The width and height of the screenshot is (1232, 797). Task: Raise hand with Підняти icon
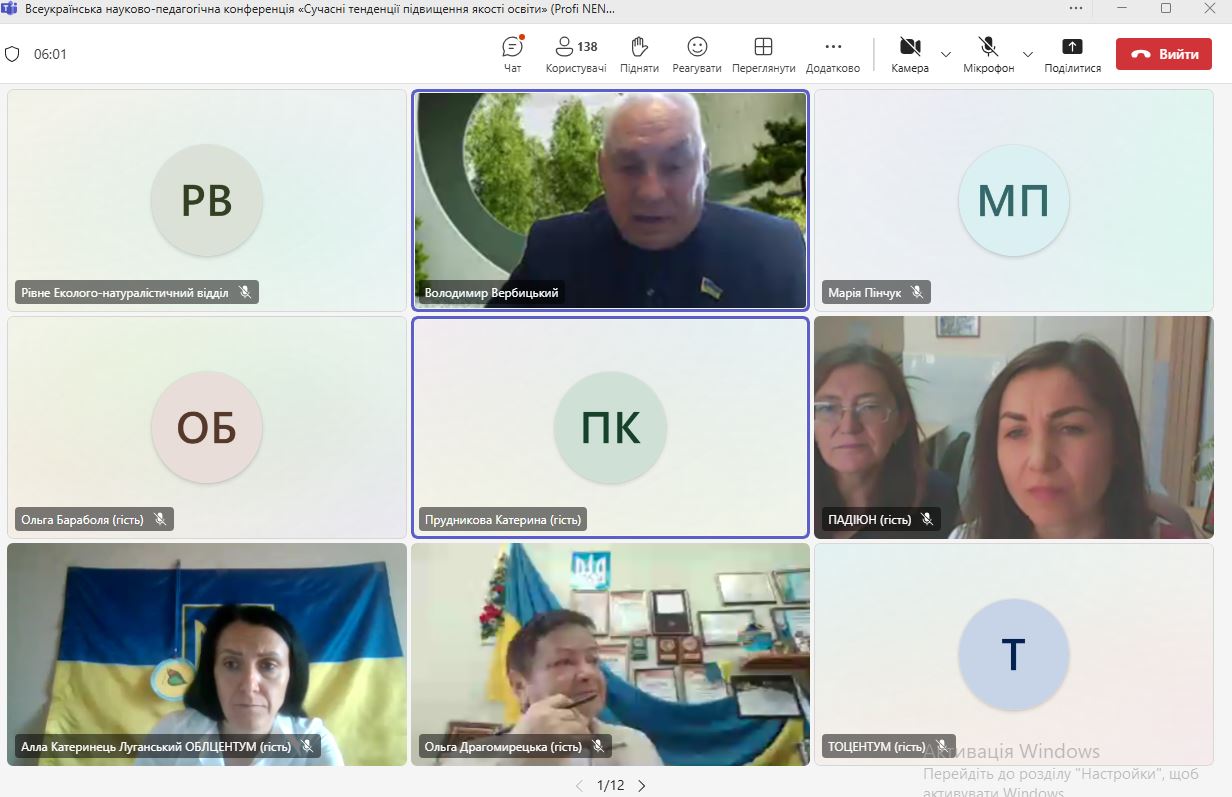[x=639, y=47]
